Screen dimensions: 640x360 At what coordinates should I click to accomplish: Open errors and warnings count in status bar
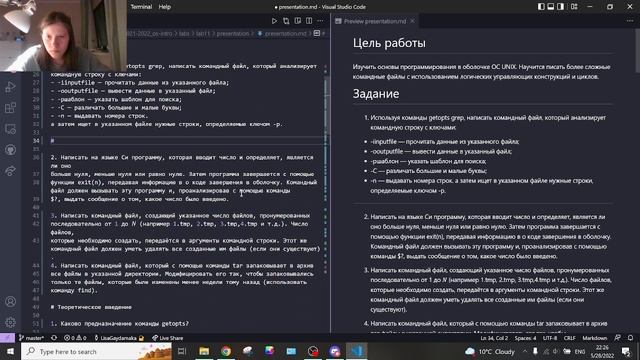click(x=75, y=338)
